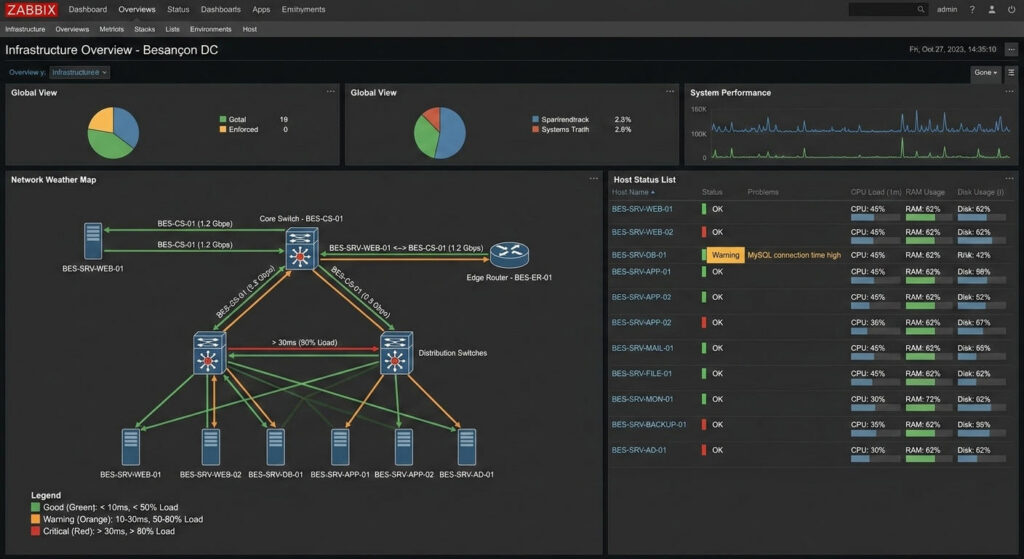Click the System Performance line graph
The height and width of the screenshot is (559, 1024).
click(x=859, y=134)
